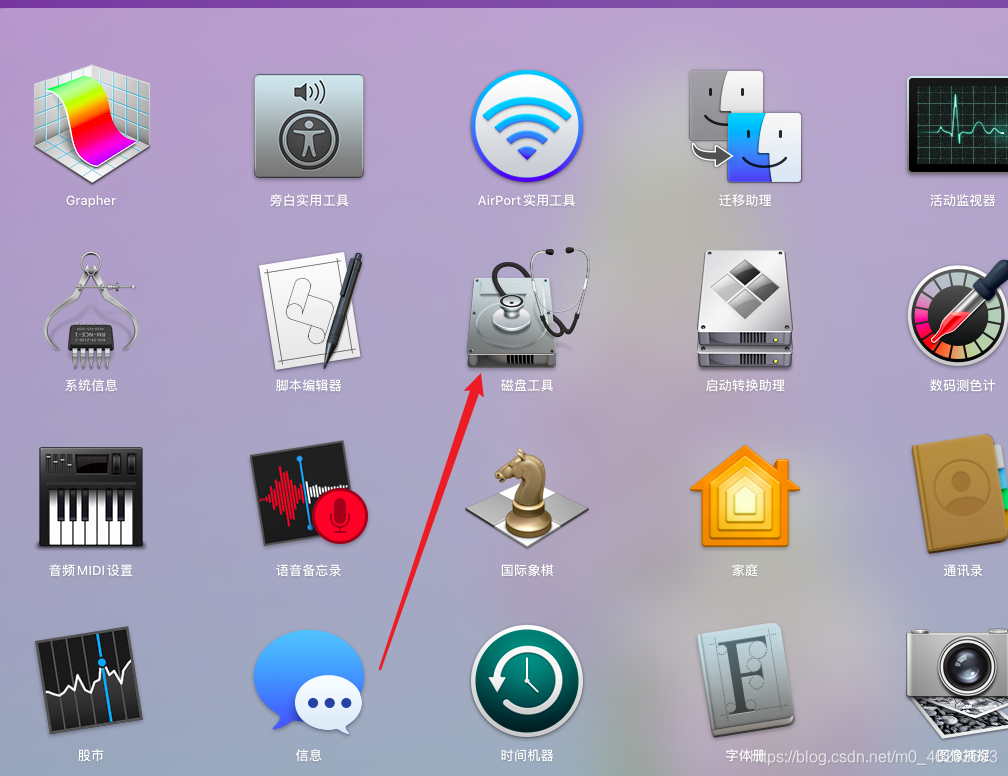This screenshot has width=1008, height=776.
Task: Launch 信息 Messages bubble icon
Action: click(309, 681)
